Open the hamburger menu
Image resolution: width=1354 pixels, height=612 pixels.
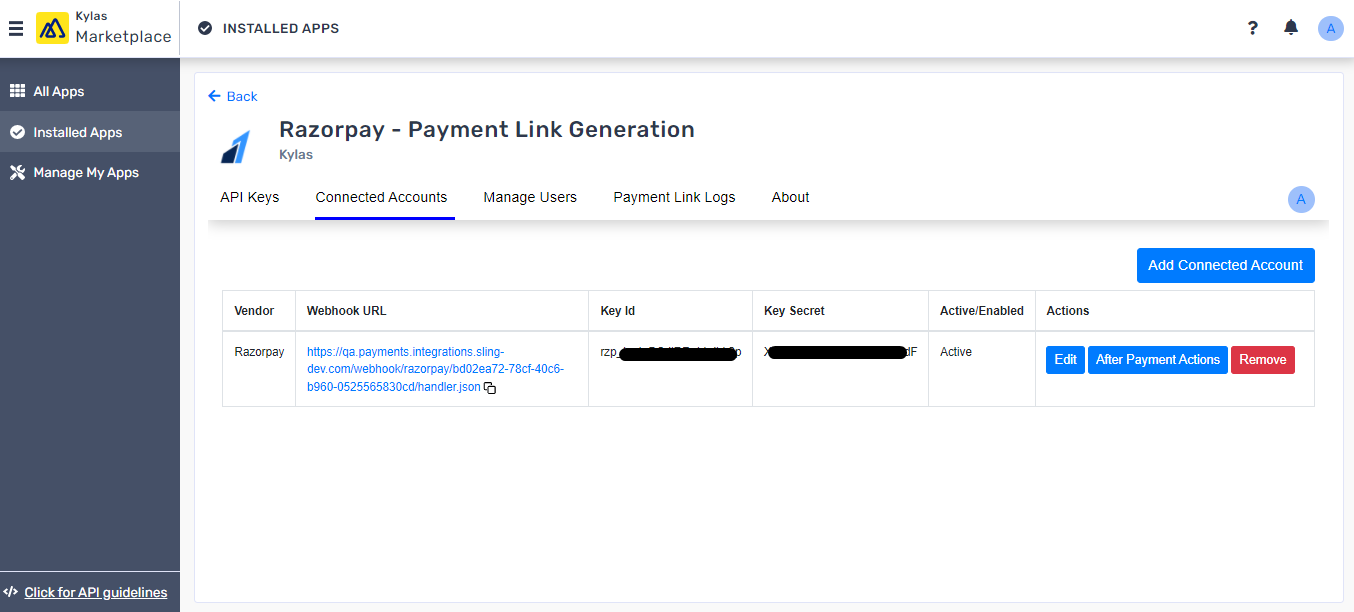16,28
